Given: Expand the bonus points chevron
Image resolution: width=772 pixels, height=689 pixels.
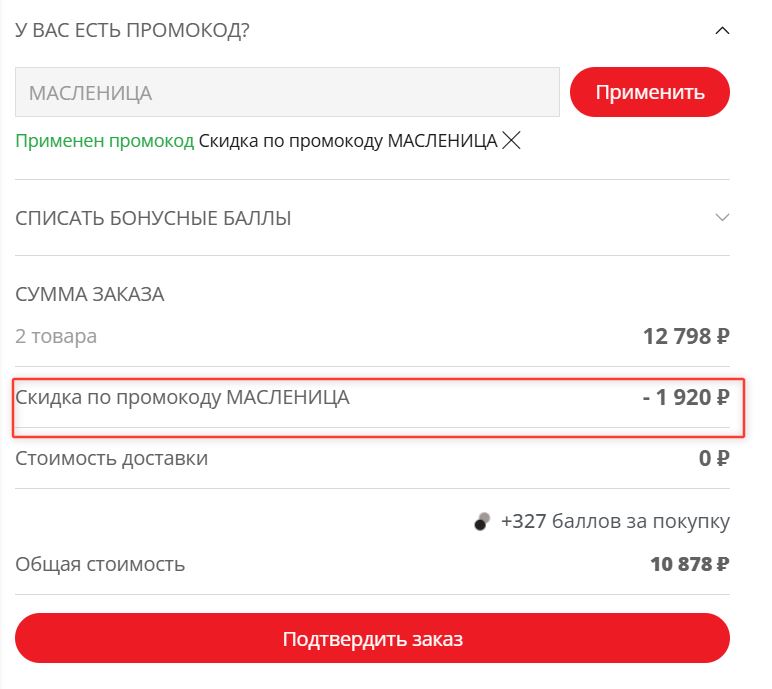Looking at the screenshot, I should pos(722,217).
